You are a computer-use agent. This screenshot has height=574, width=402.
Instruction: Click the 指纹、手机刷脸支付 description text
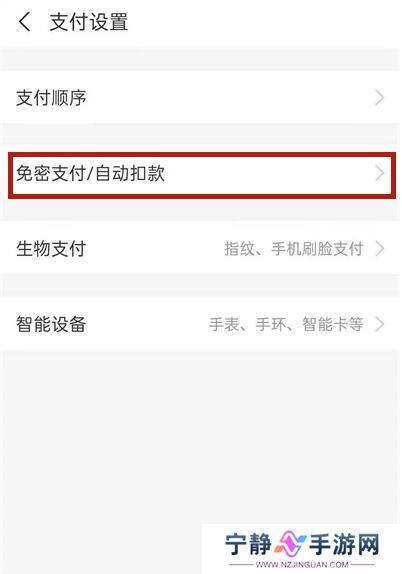[x=294, y=249]
